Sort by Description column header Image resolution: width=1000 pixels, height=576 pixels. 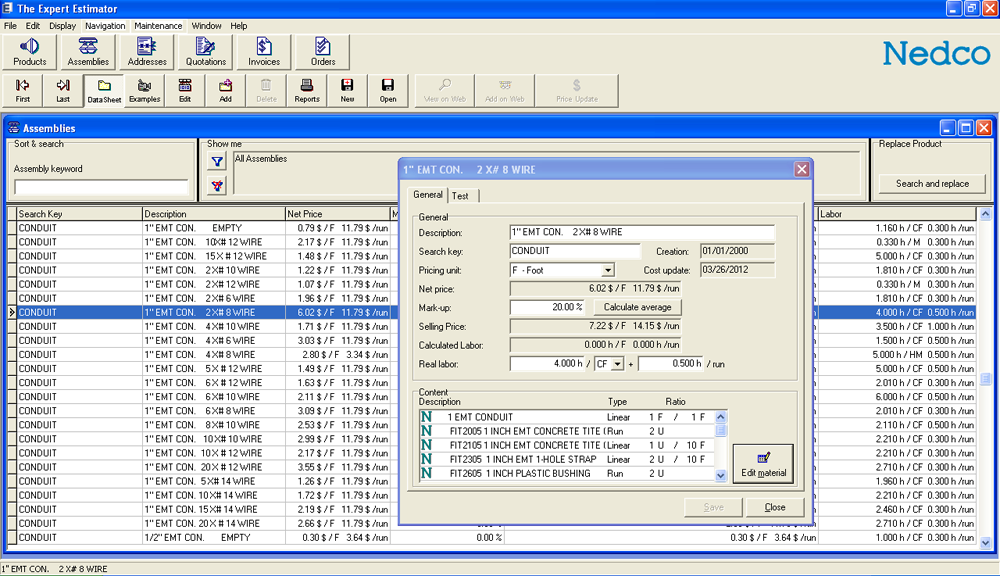[x=213, y=214]
